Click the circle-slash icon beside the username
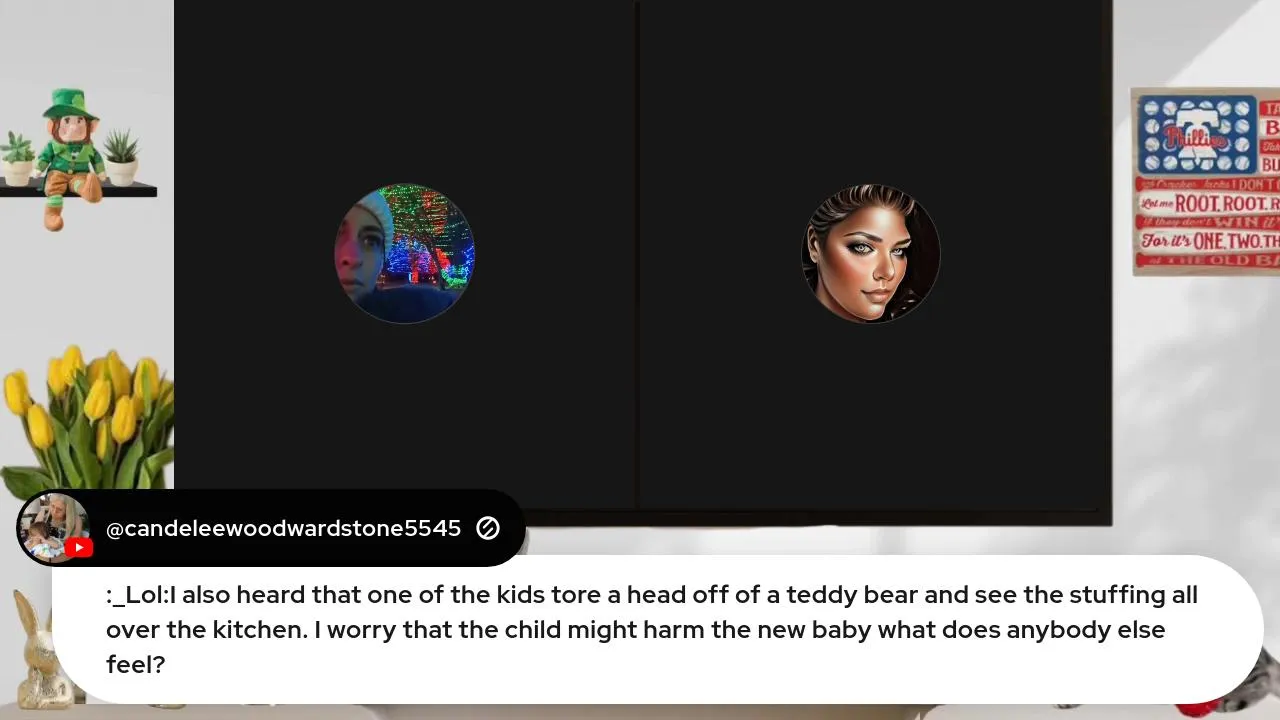The width and height of the screenshot is (1280, 720). pos(488,528)
